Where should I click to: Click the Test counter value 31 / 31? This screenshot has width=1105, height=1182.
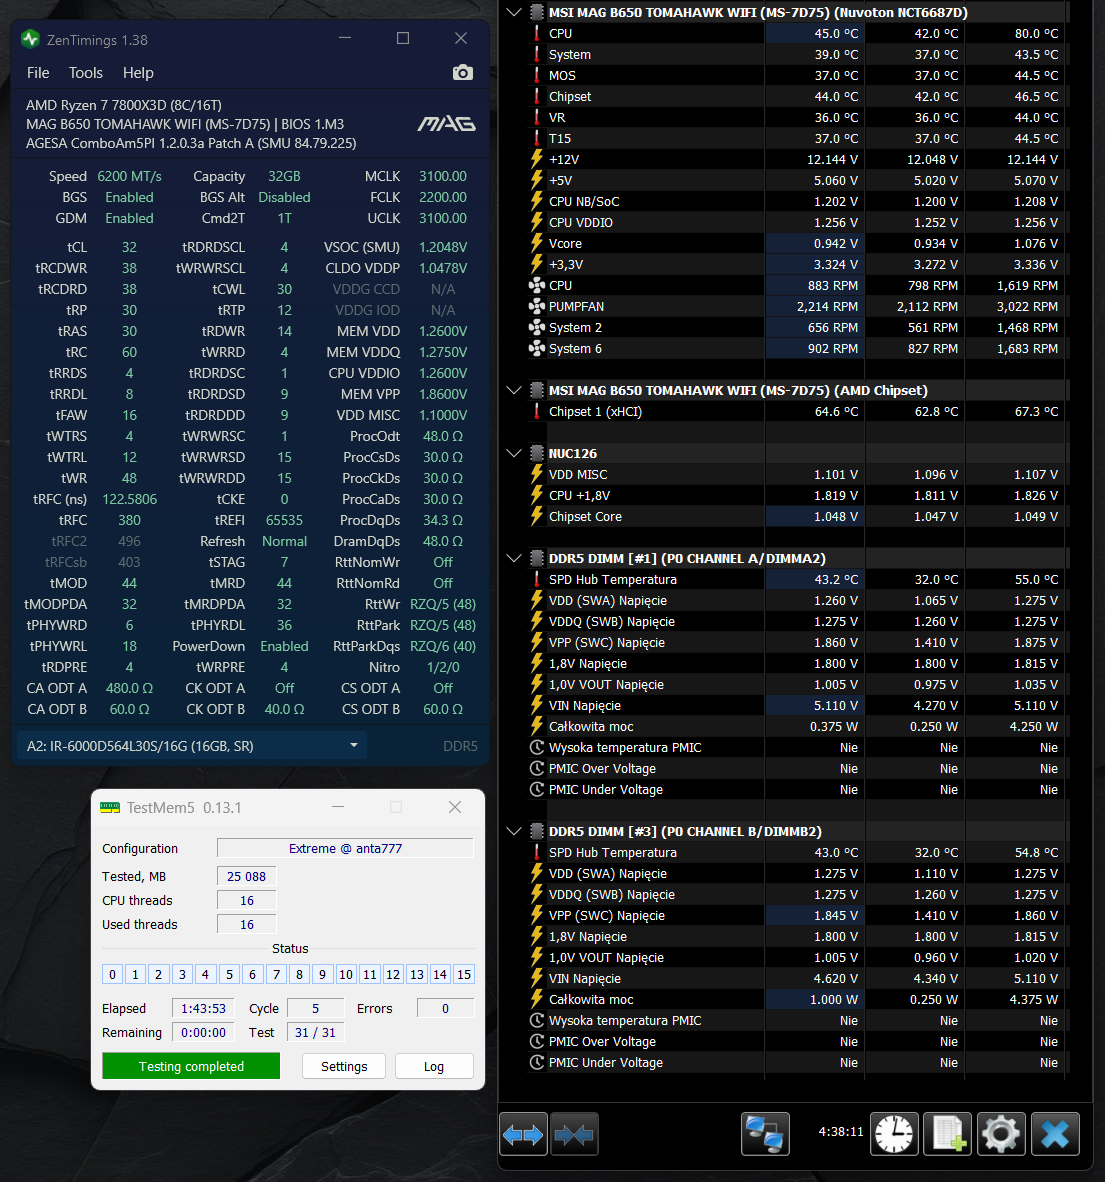[315, 1032]
